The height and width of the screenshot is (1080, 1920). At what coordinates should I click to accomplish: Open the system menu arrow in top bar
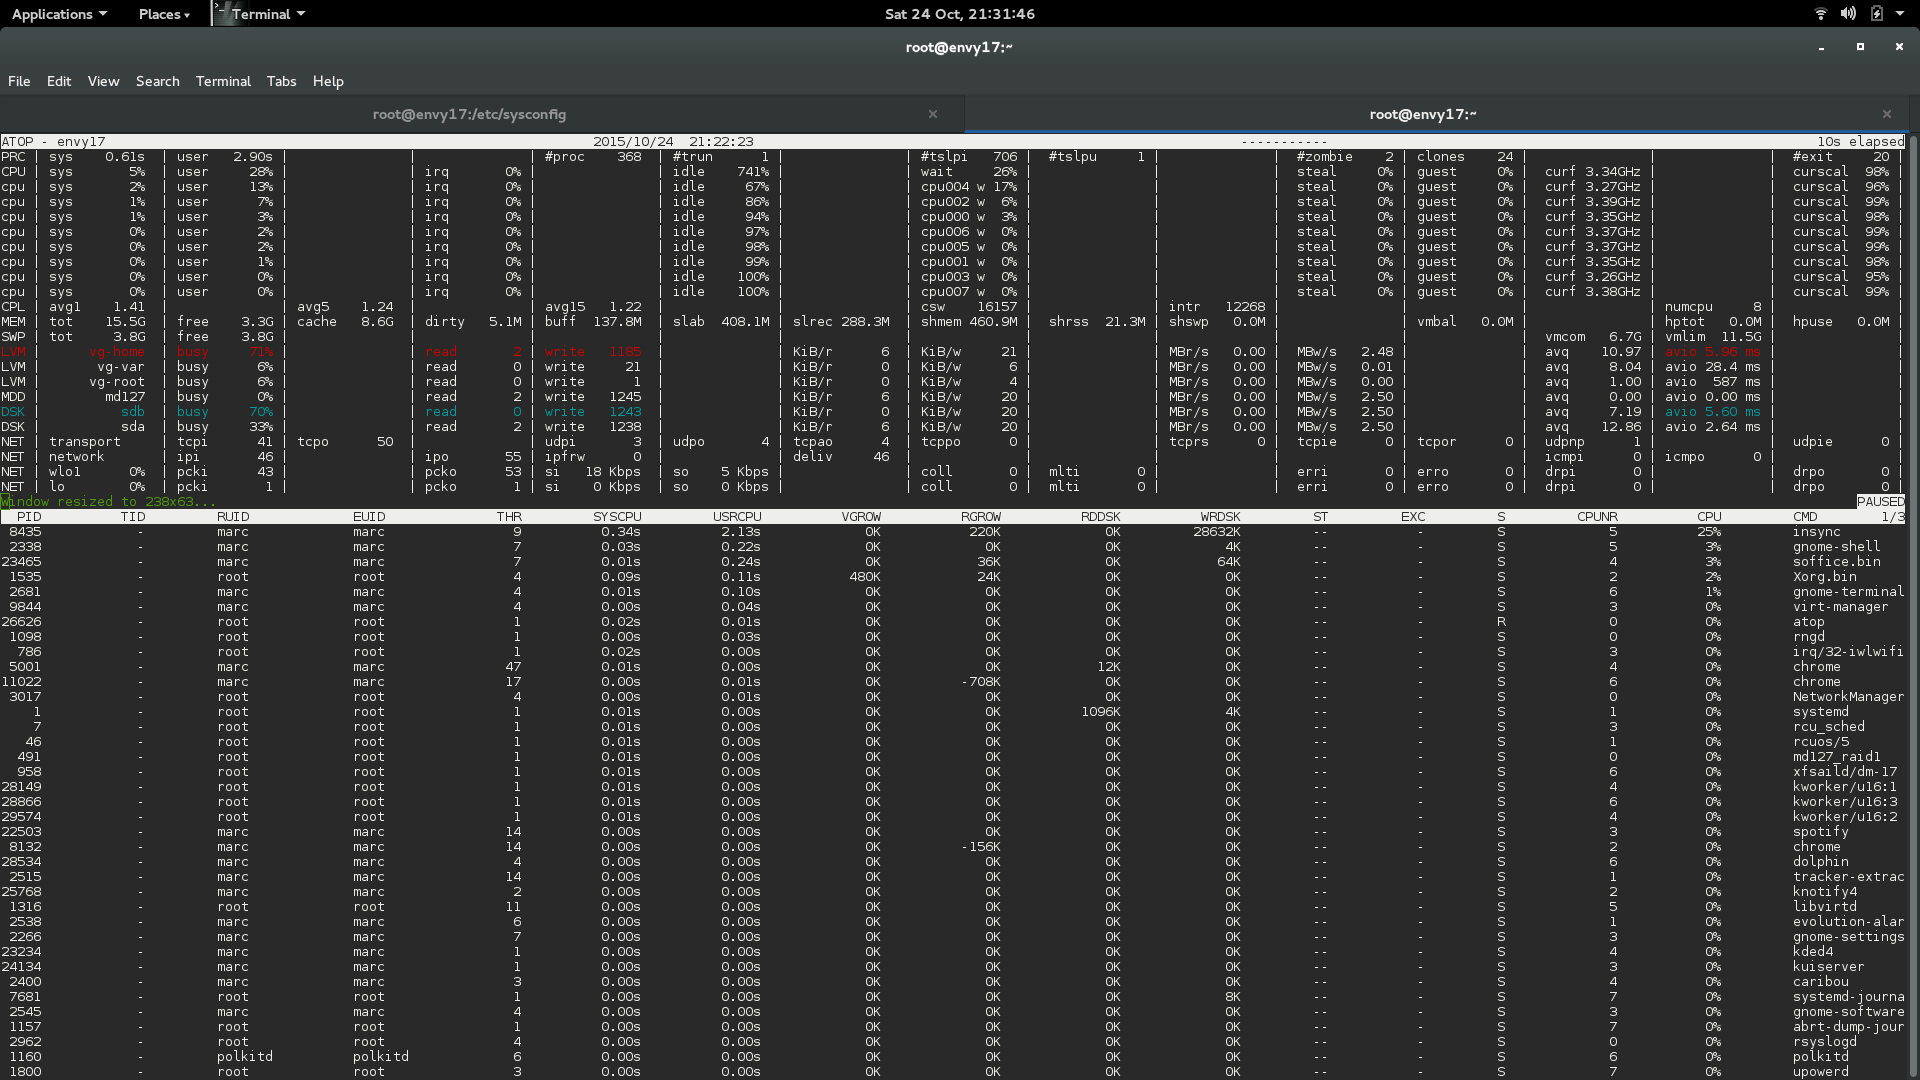tap(1901, 14)
